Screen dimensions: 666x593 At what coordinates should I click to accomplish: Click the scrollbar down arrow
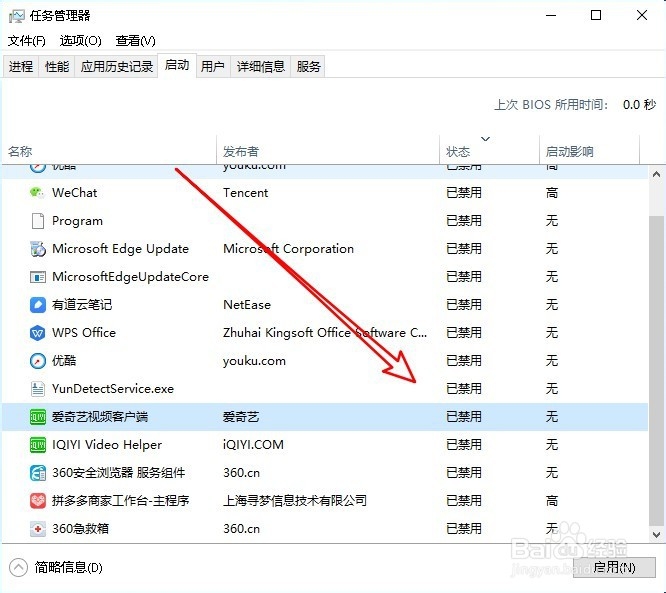[656, 535]
